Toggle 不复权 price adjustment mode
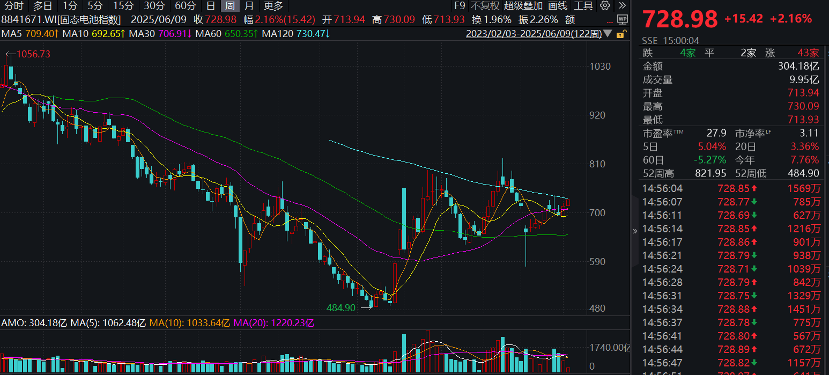830x376 pixels. tap(485, 6)
